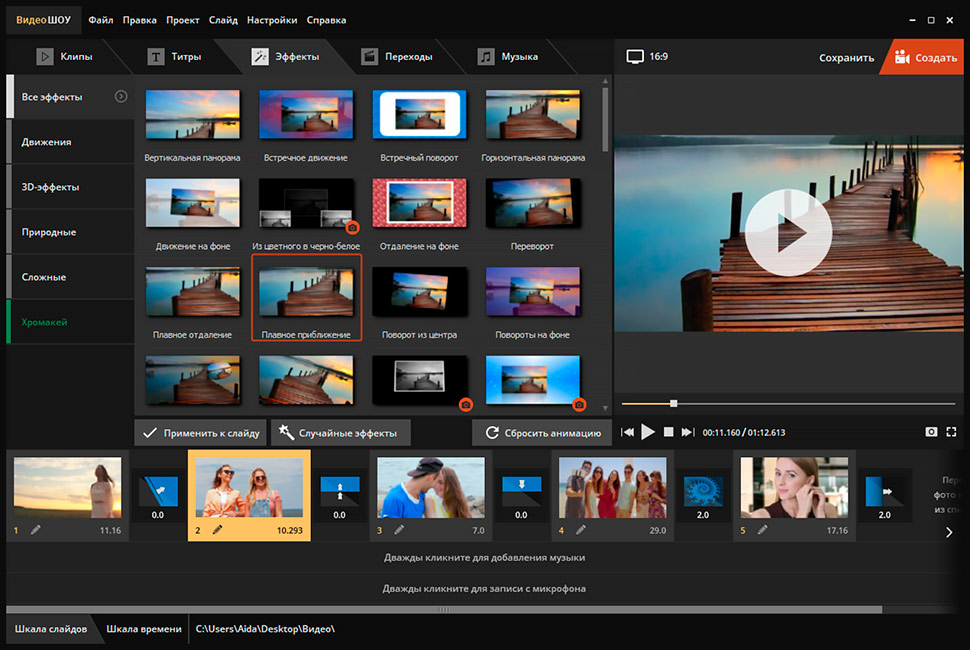Click Случайные эффекты button
This screenshot has width=970, height=650.
click(341, 433)
